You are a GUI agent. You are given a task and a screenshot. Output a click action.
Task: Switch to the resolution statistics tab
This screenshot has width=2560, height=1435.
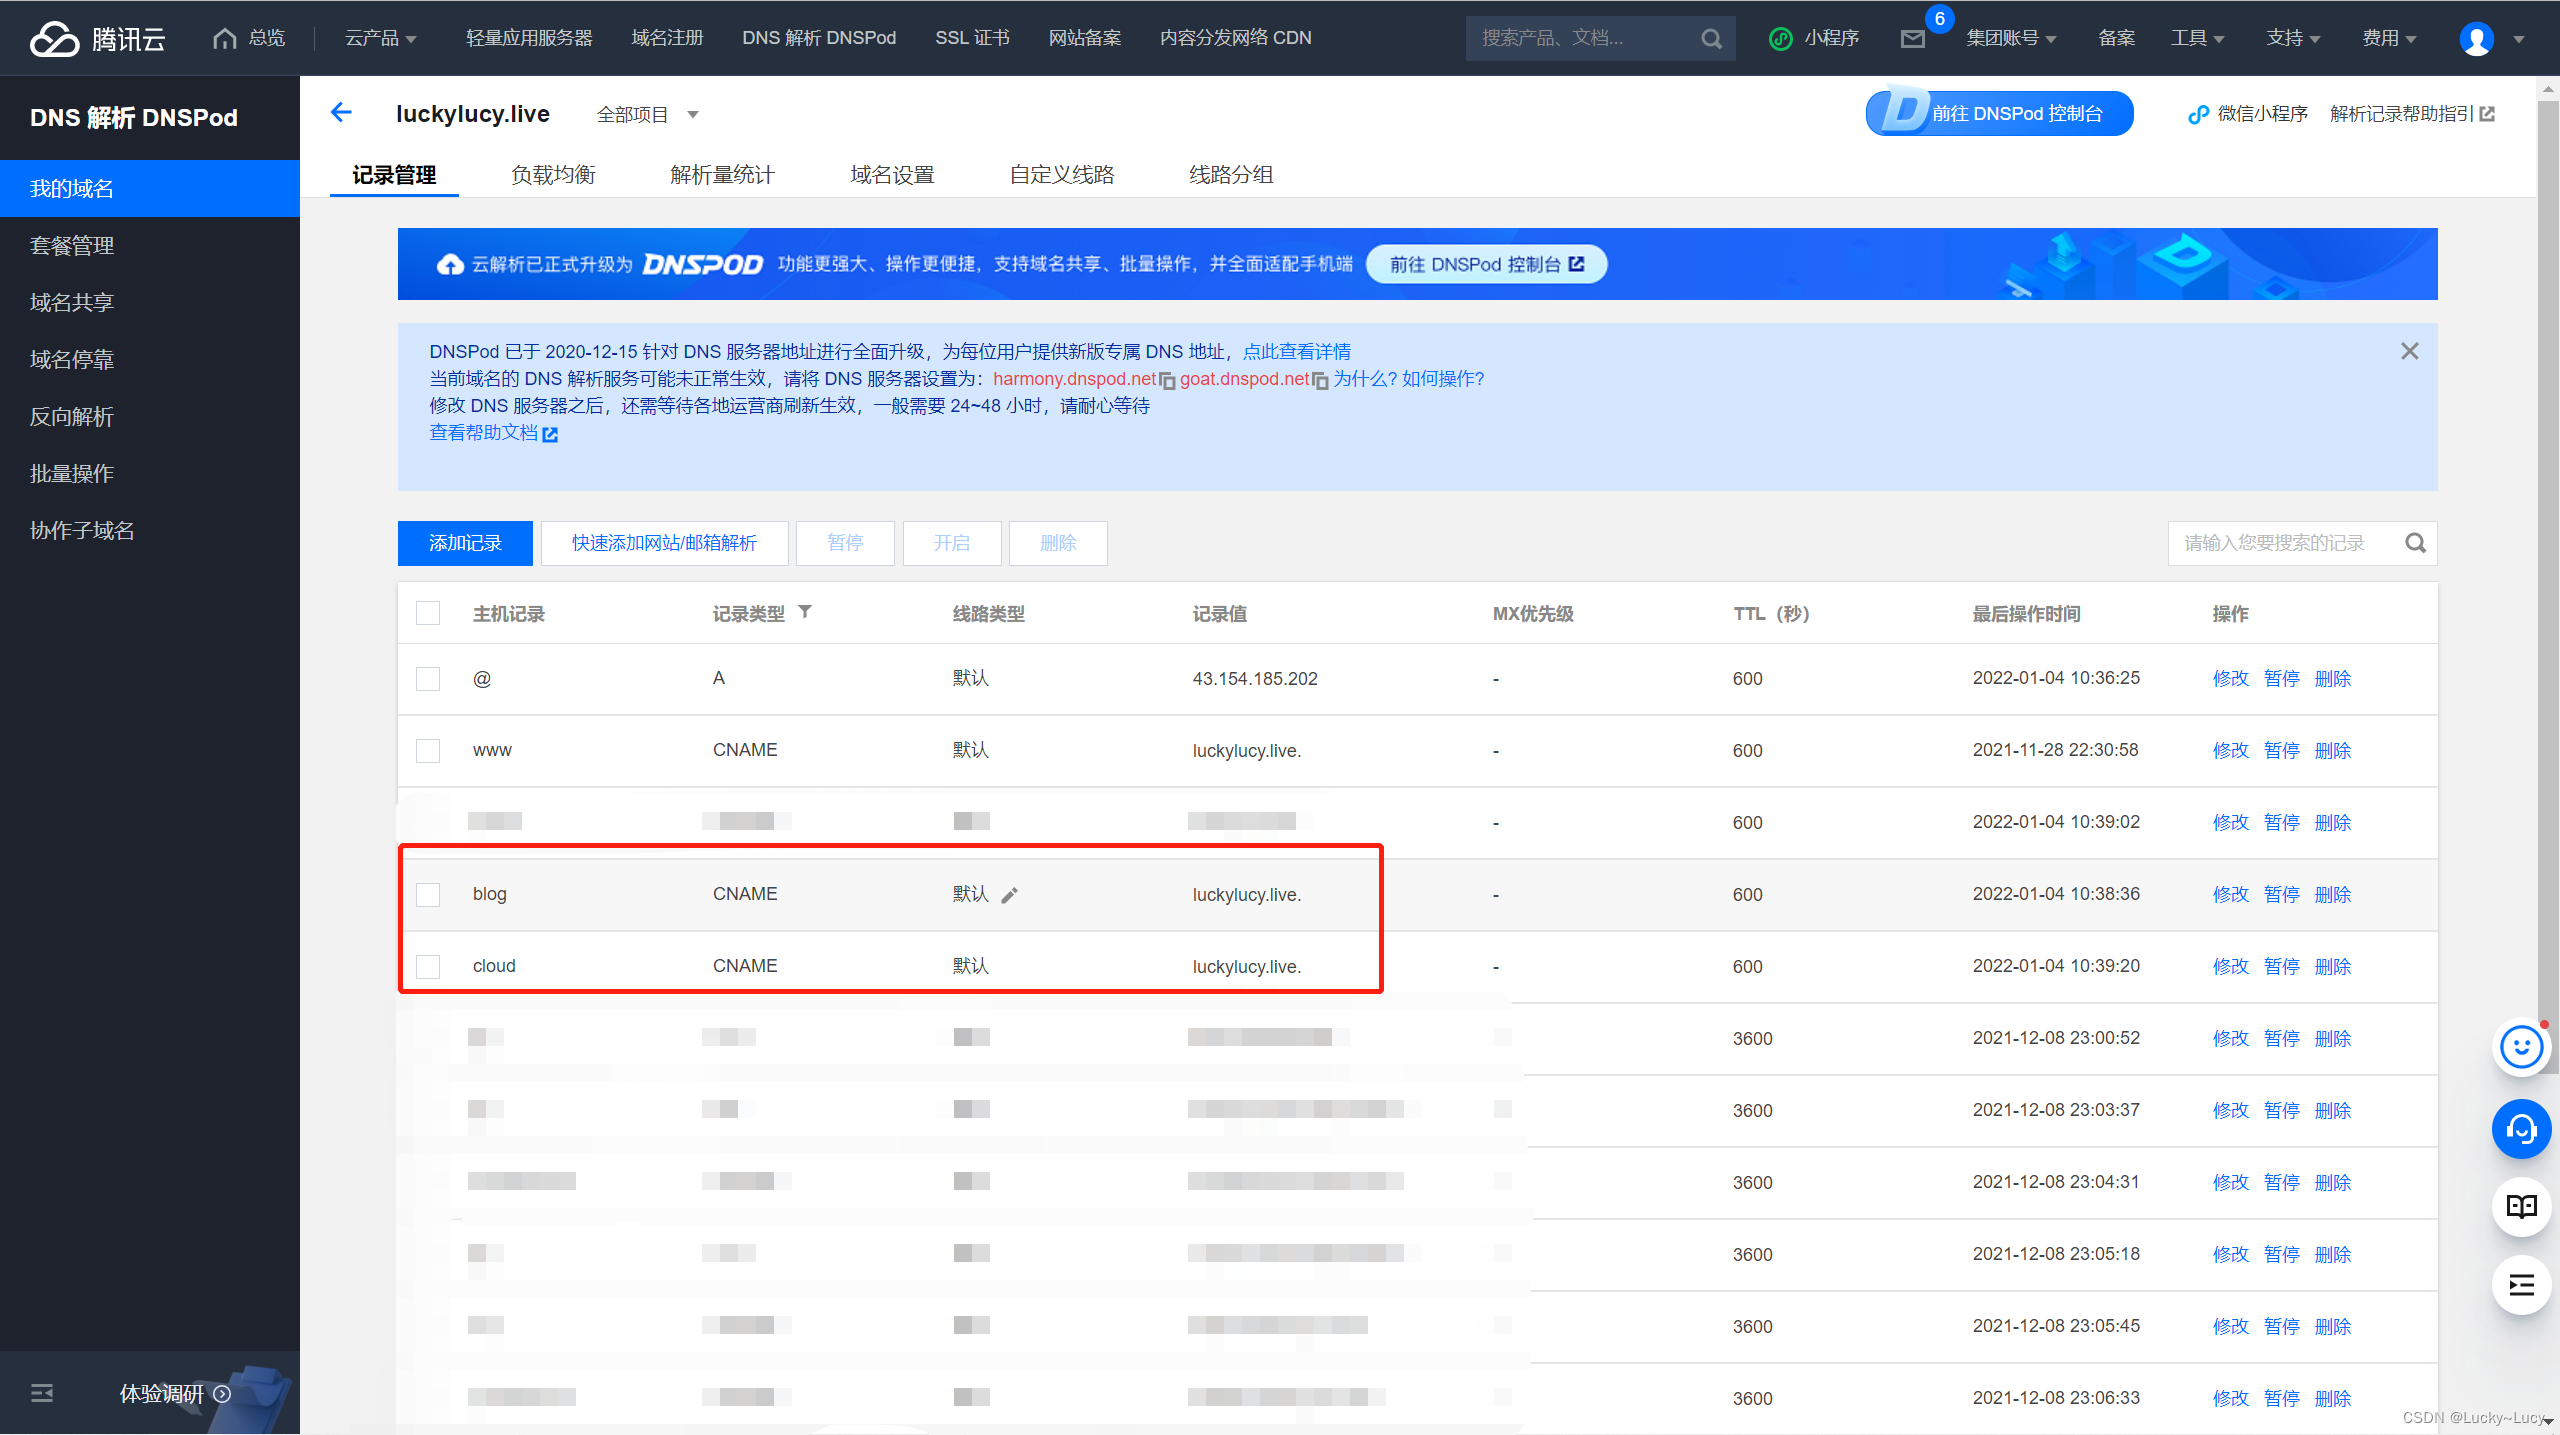pos(722,175)
